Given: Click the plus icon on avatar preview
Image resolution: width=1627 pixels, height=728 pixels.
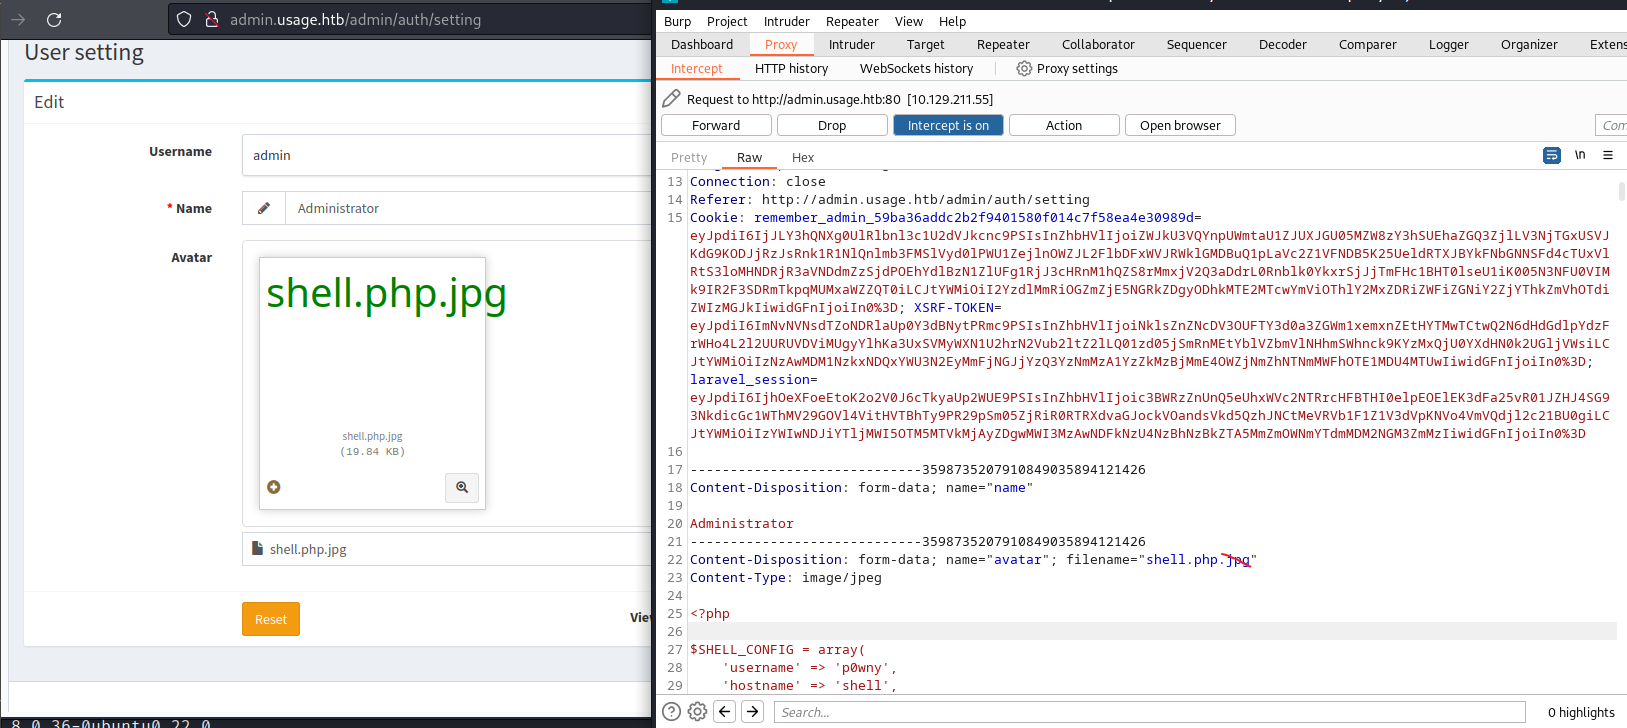Looking at the screenshot, I should [274, 487].
